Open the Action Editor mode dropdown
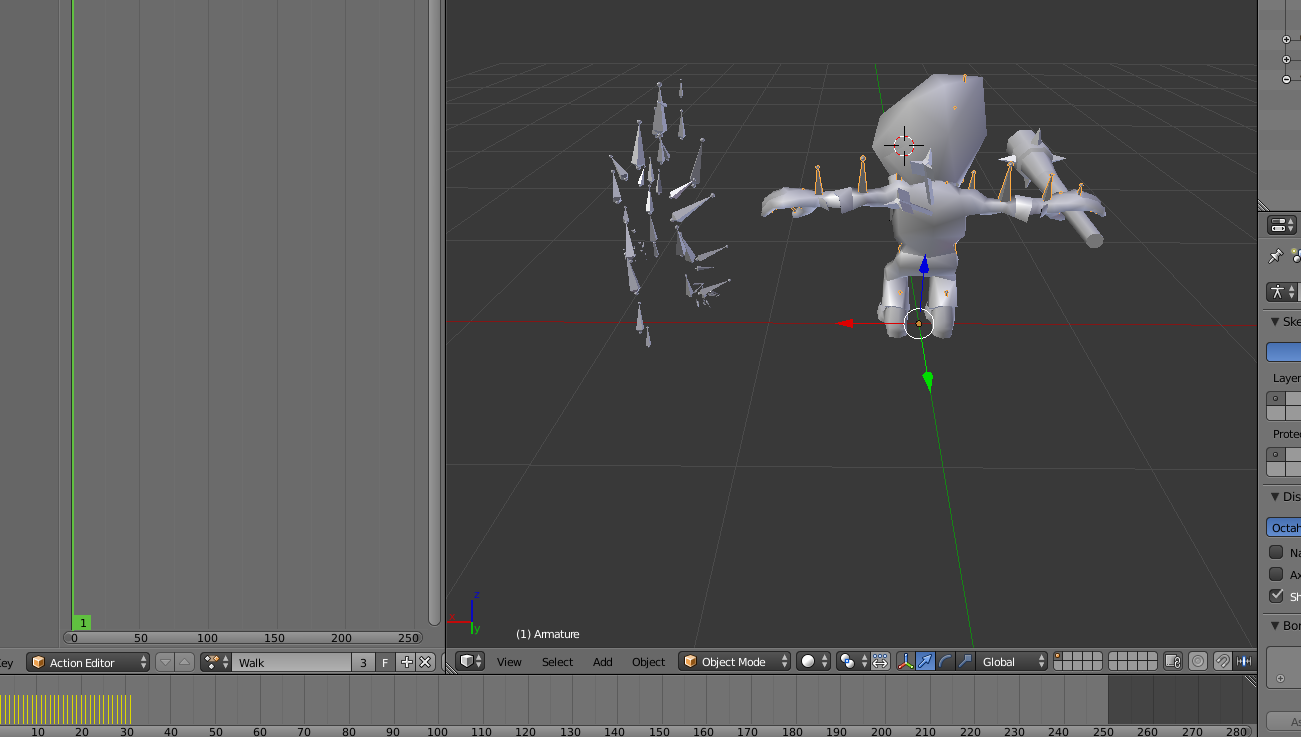This screenshot has height=737, width=1301. (x=88, y=662)
